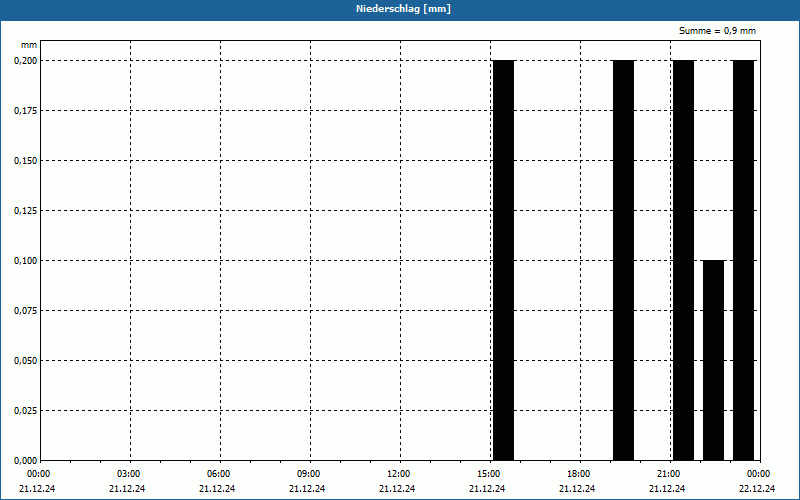Select the precipitation bar between 18:00 and 21:00
The image size is (800, 500).
coord(623,260)
